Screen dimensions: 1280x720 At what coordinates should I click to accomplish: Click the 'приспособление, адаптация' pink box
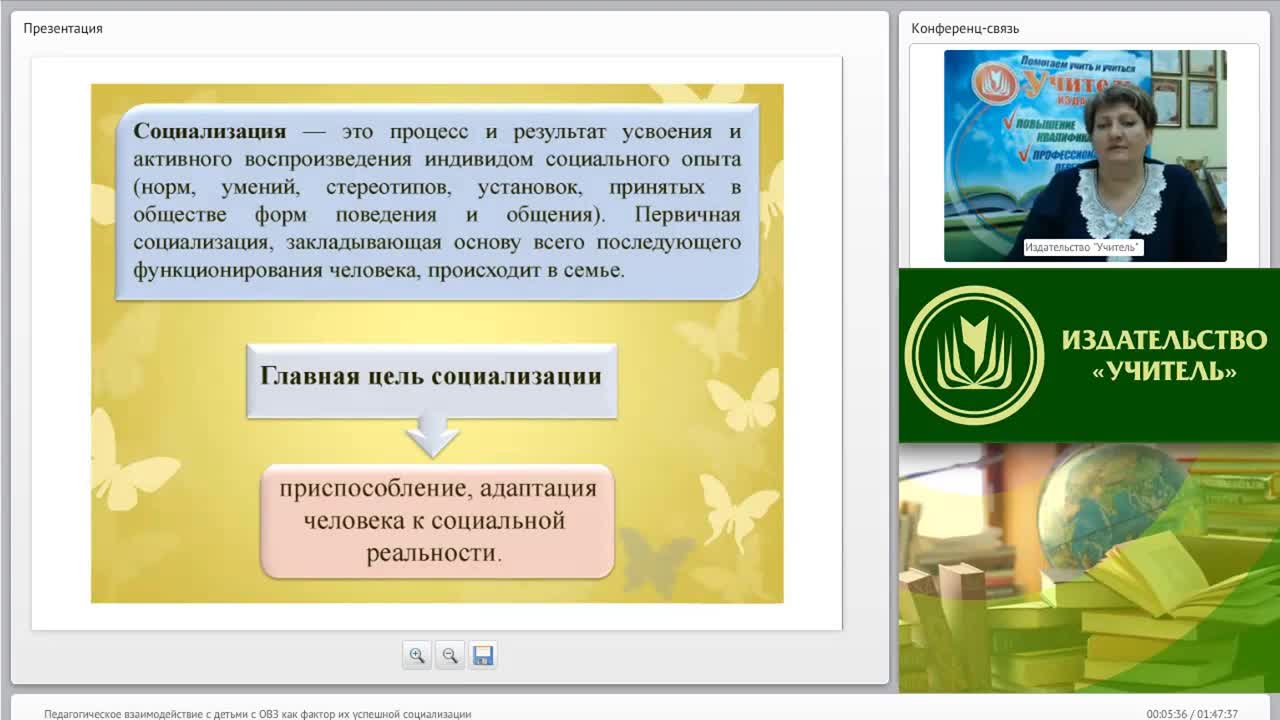coord(437,520)
